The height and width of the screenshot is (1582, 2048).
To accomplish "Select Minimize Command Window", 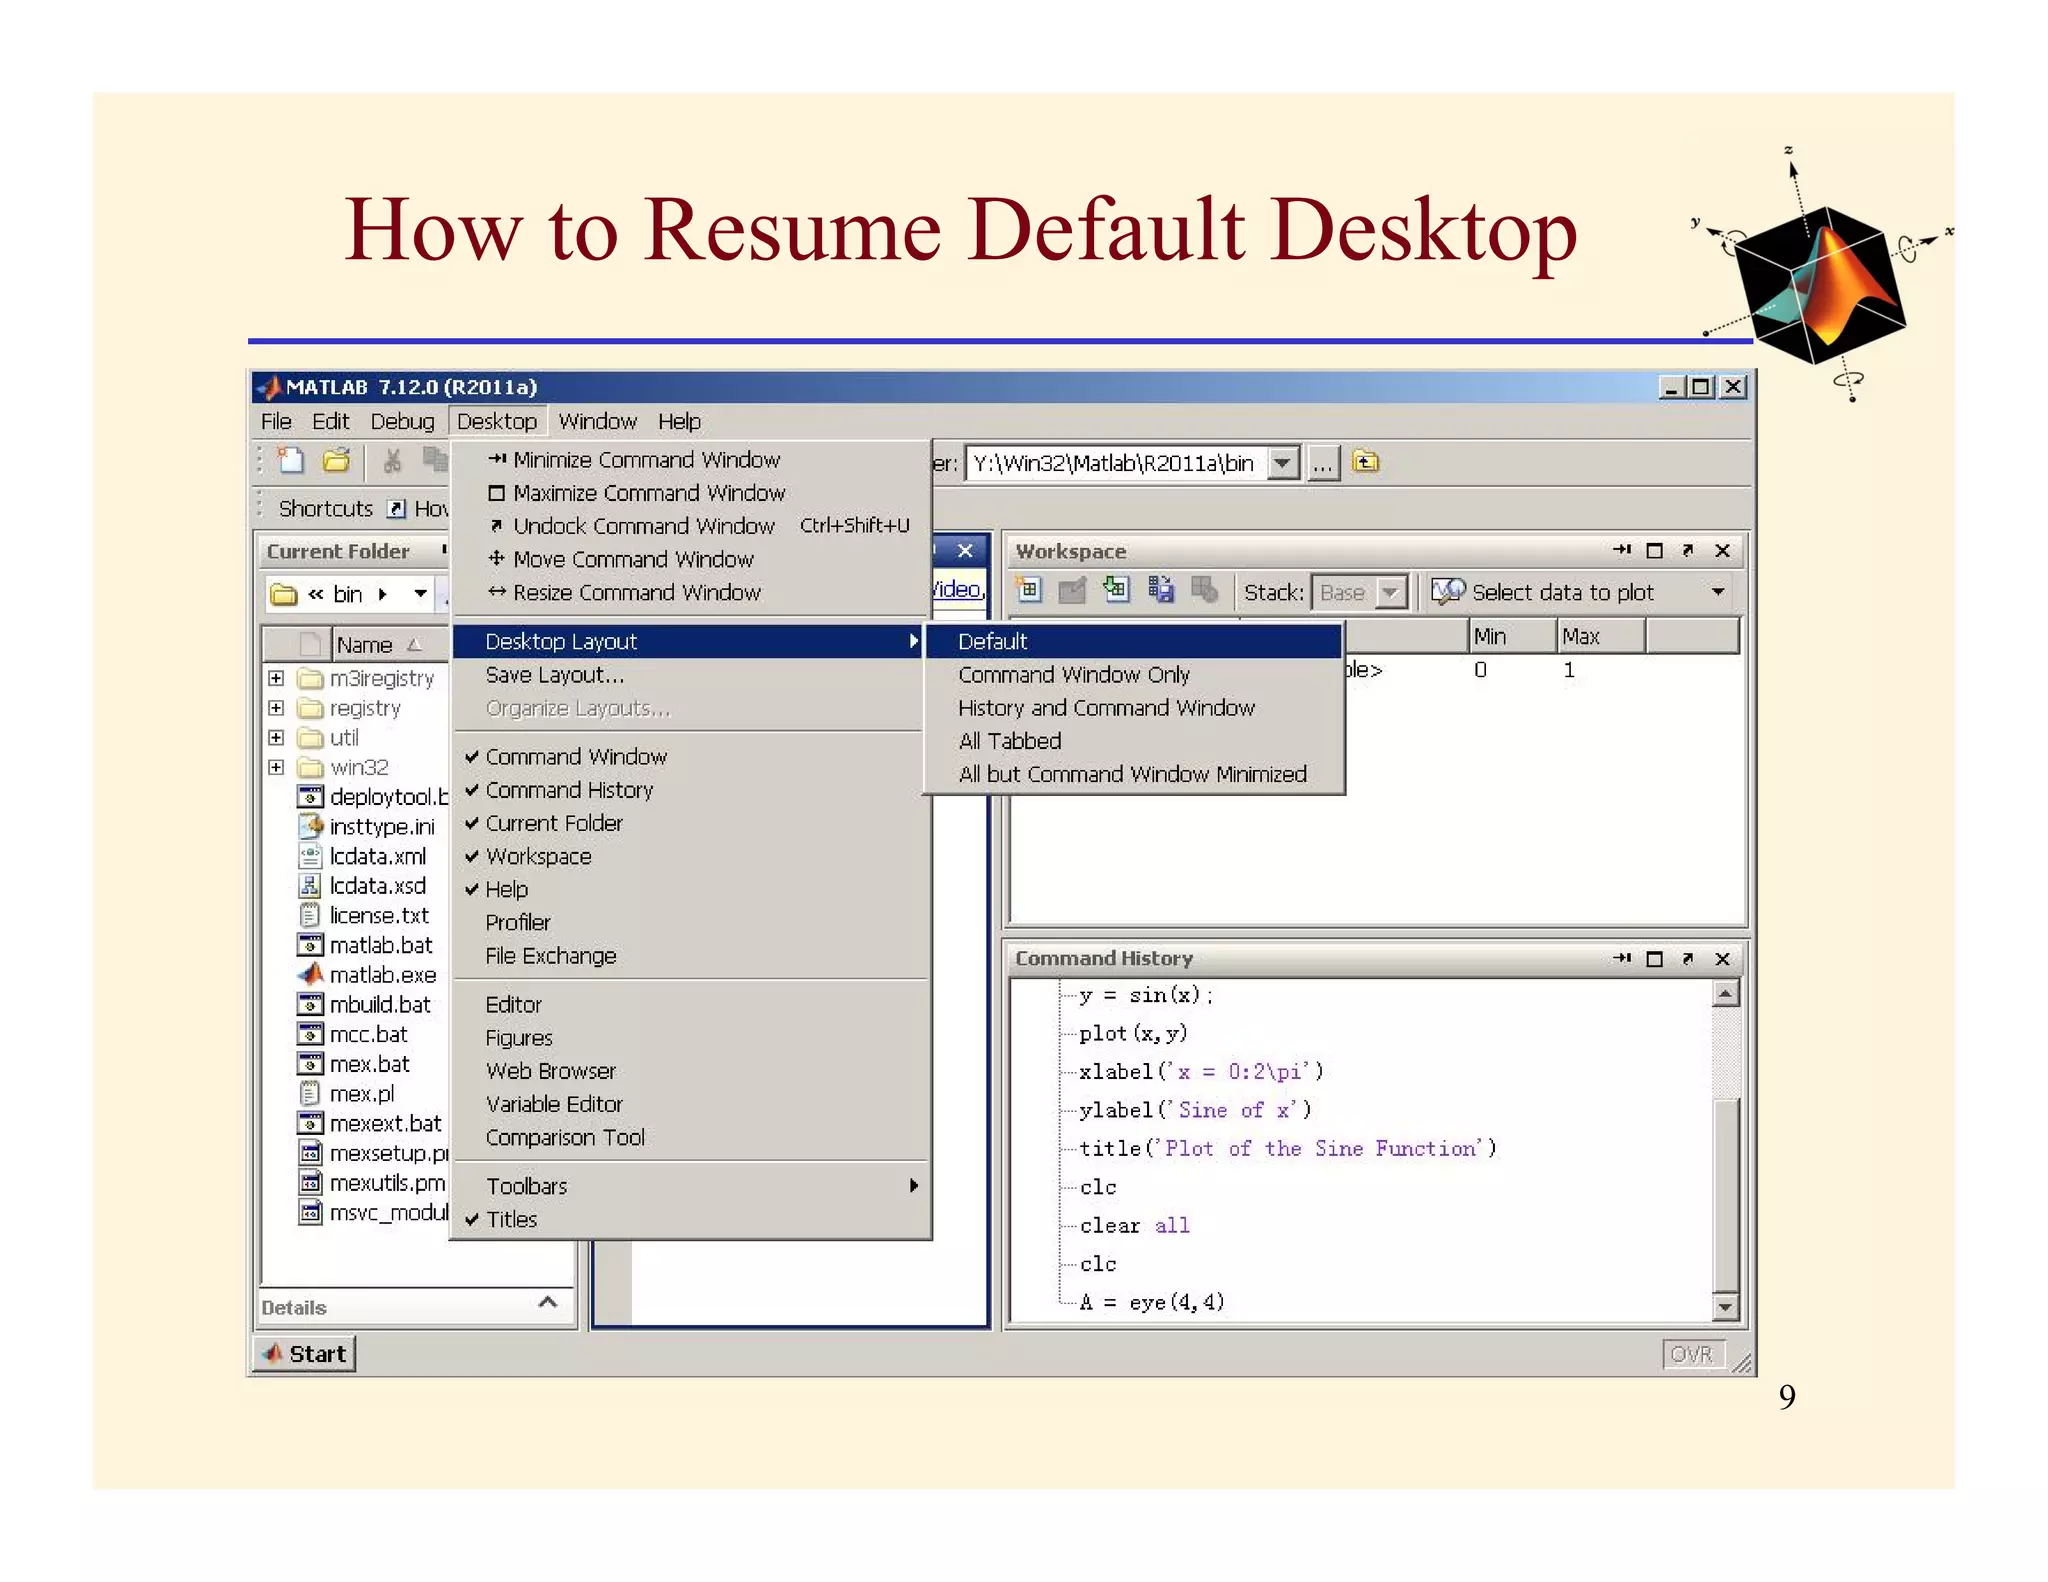I will pyautogui.click(x=690, y=459).
